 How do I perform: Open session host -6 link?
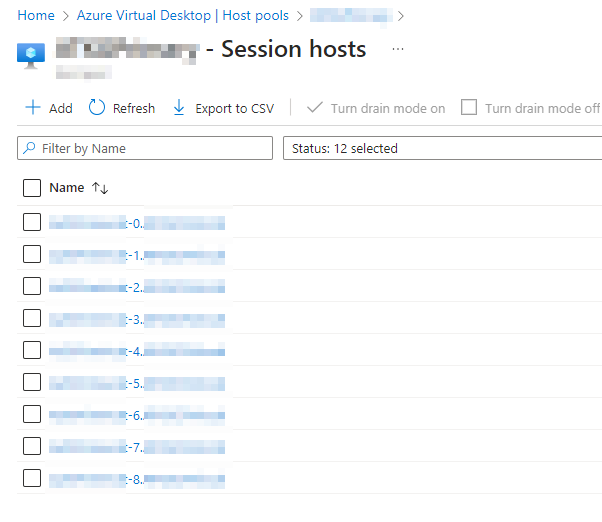pos(137,414)
